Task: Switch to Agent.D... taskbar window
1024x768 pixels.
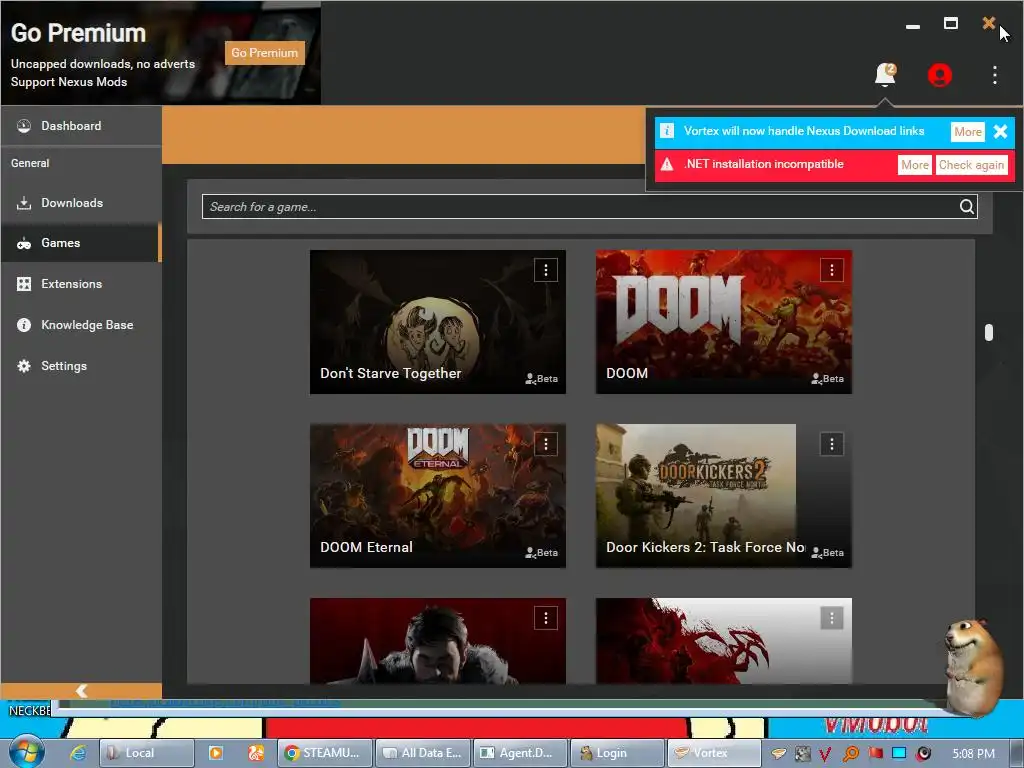Action: coord(520,753)
